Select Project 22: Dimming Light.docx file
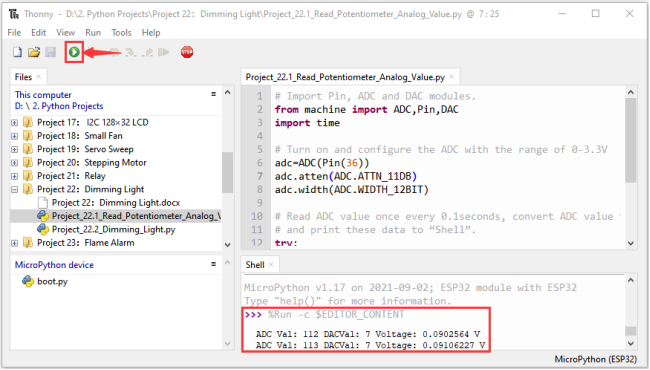 pyautogui.click(x=116, y=203)
